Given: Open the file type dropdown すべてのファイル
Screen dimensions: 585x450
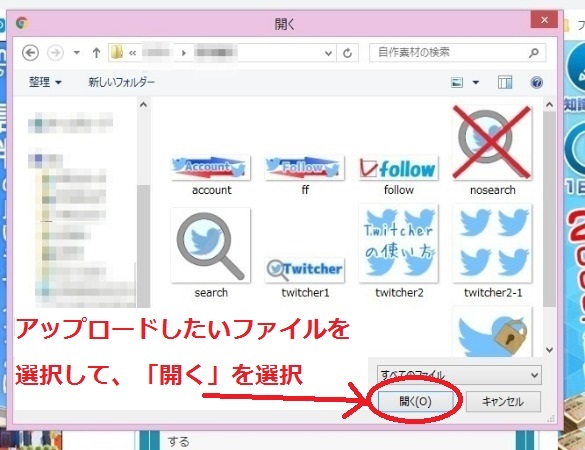Looking at the screenshot, I should [x=459, y=375].
